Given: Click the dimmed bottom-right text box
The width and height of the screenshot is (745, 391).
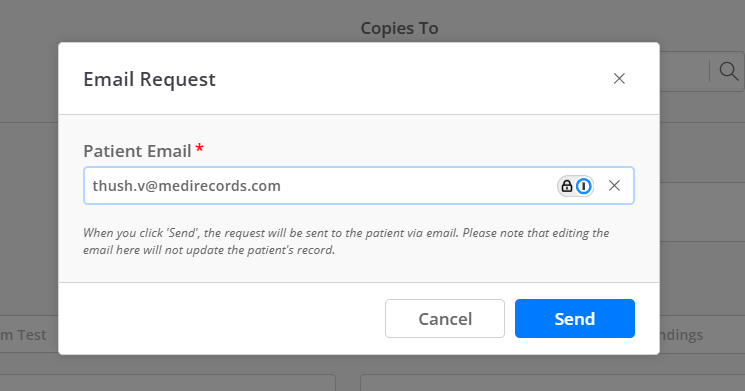Looking at the screenshot, I should (553, 383).
